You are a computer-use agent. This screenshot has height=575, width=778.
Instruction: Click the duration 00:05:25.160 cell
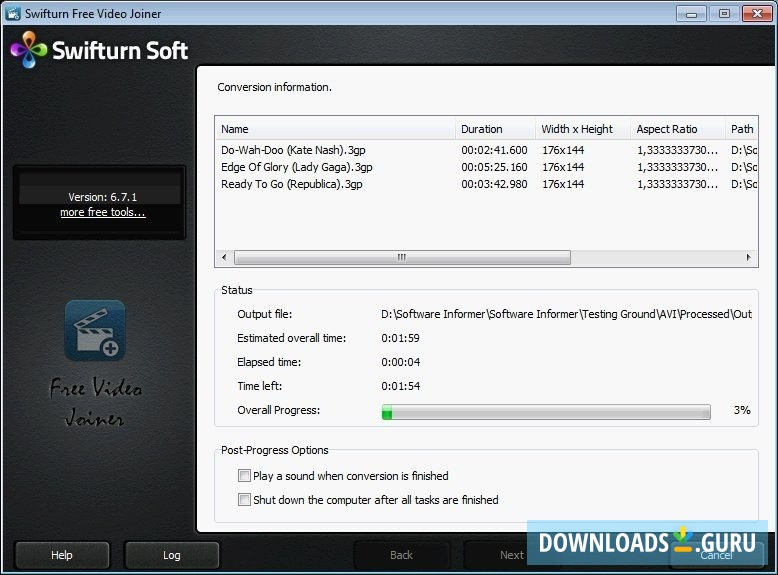(x=494, y=167)
